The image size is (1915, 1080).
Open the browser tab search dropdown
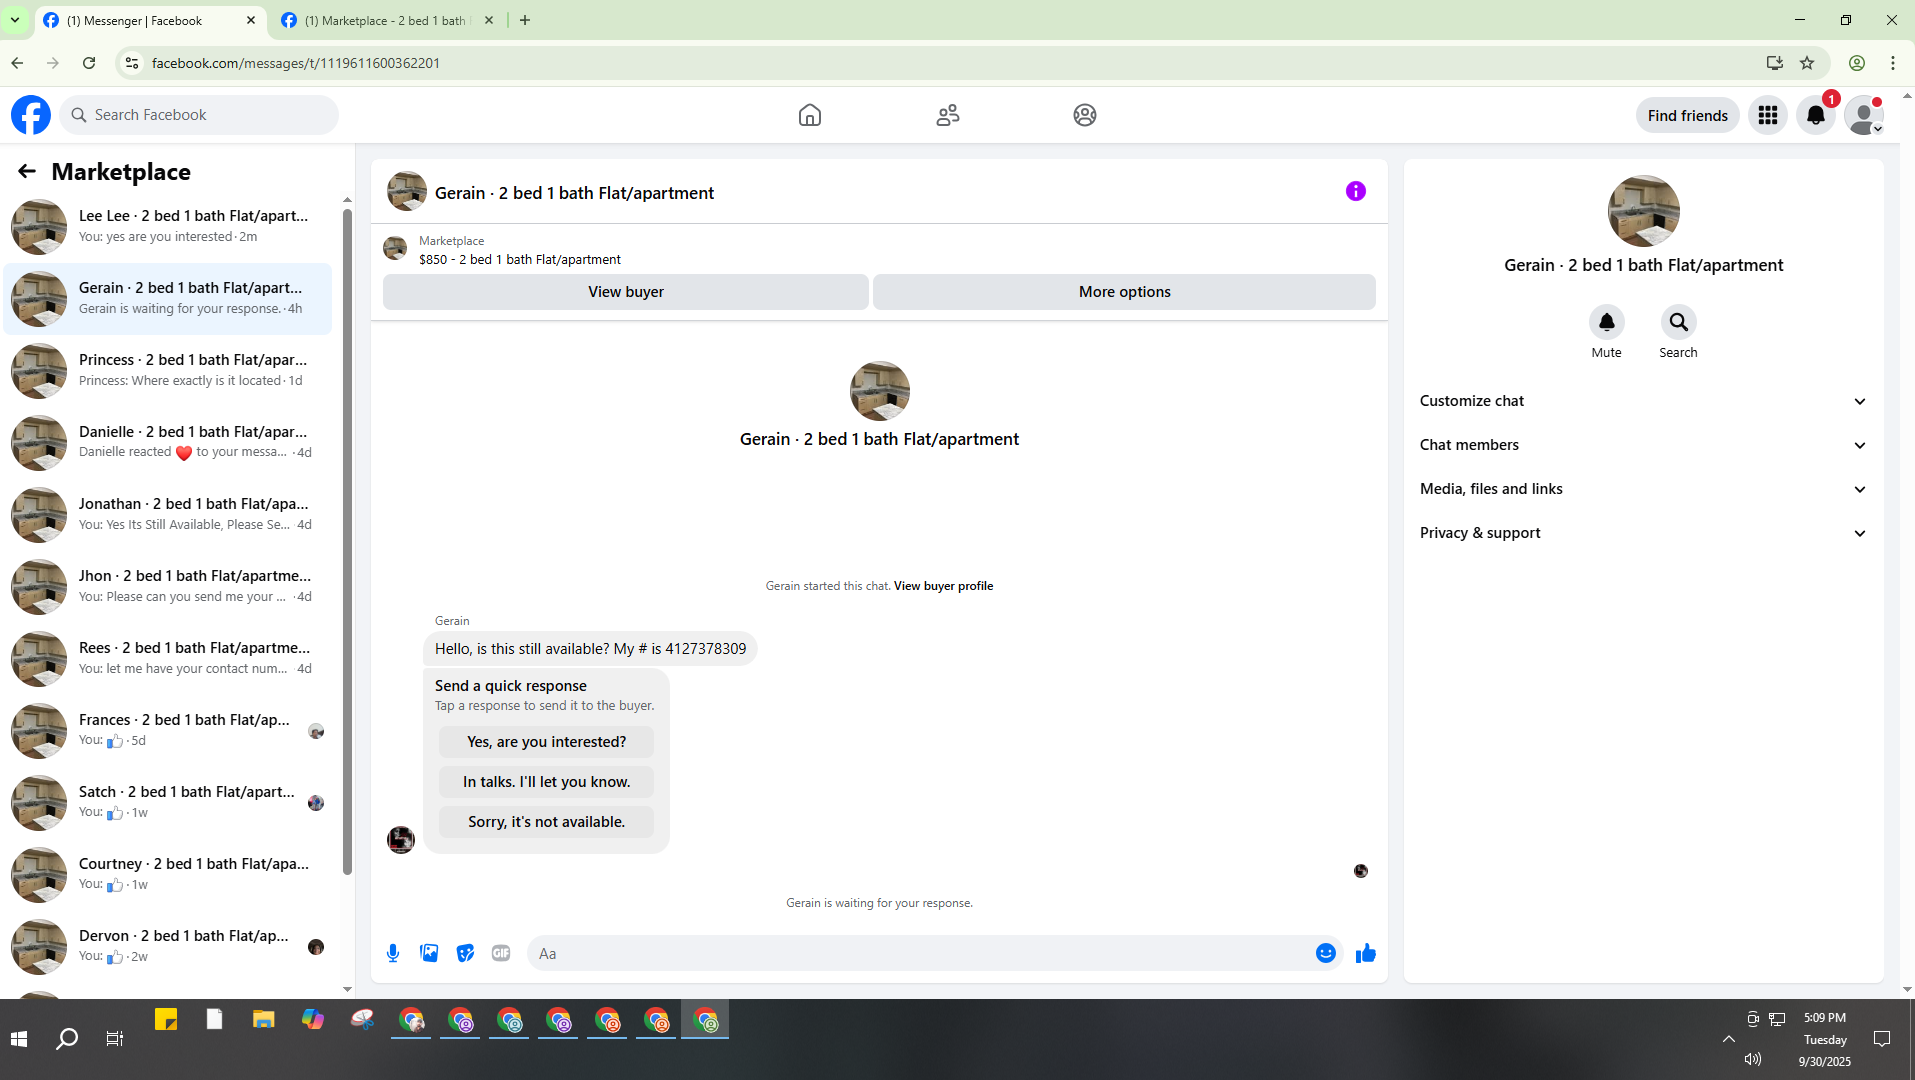pos(15,20)
